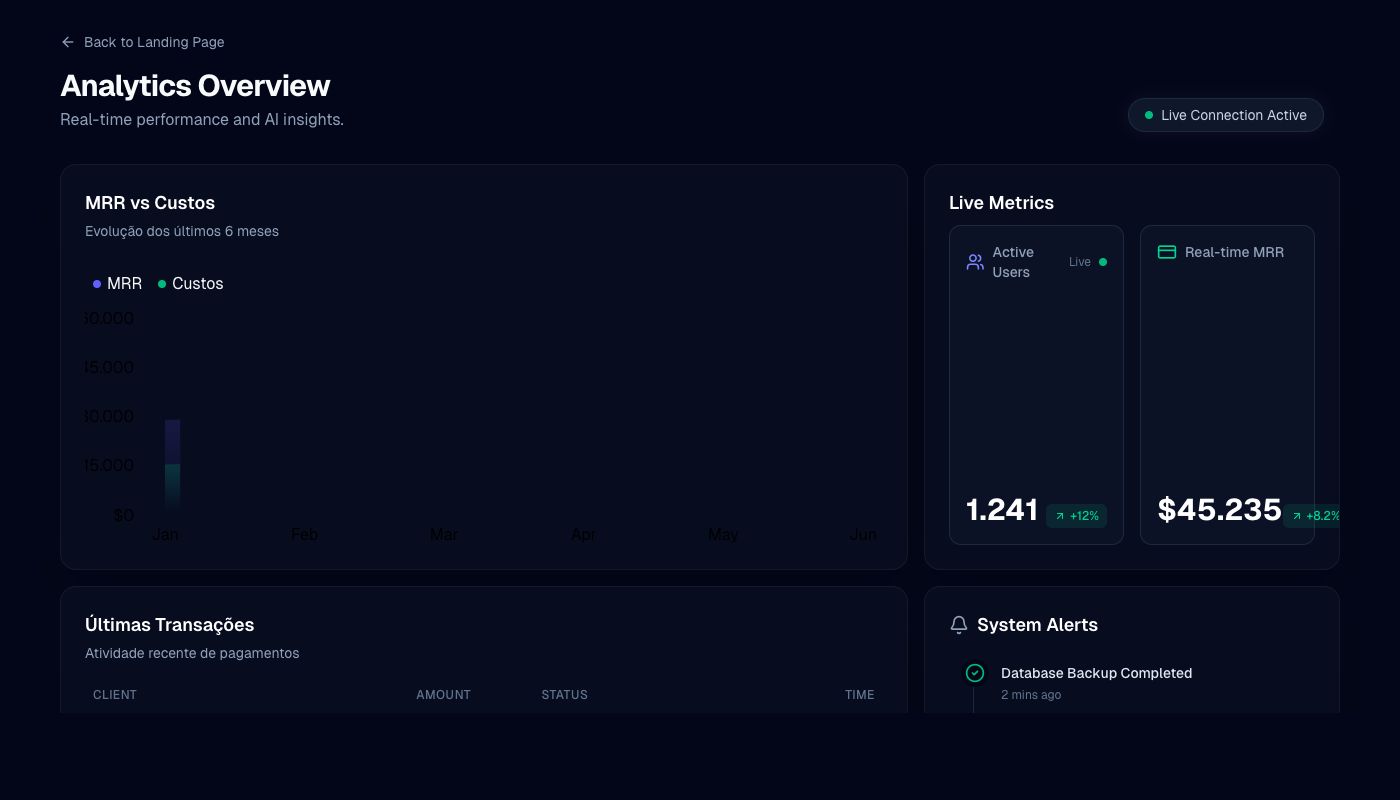Click the CLIENT column header
The height and width of the screenshot is (800, 1400).
click(x=115, y=695)
